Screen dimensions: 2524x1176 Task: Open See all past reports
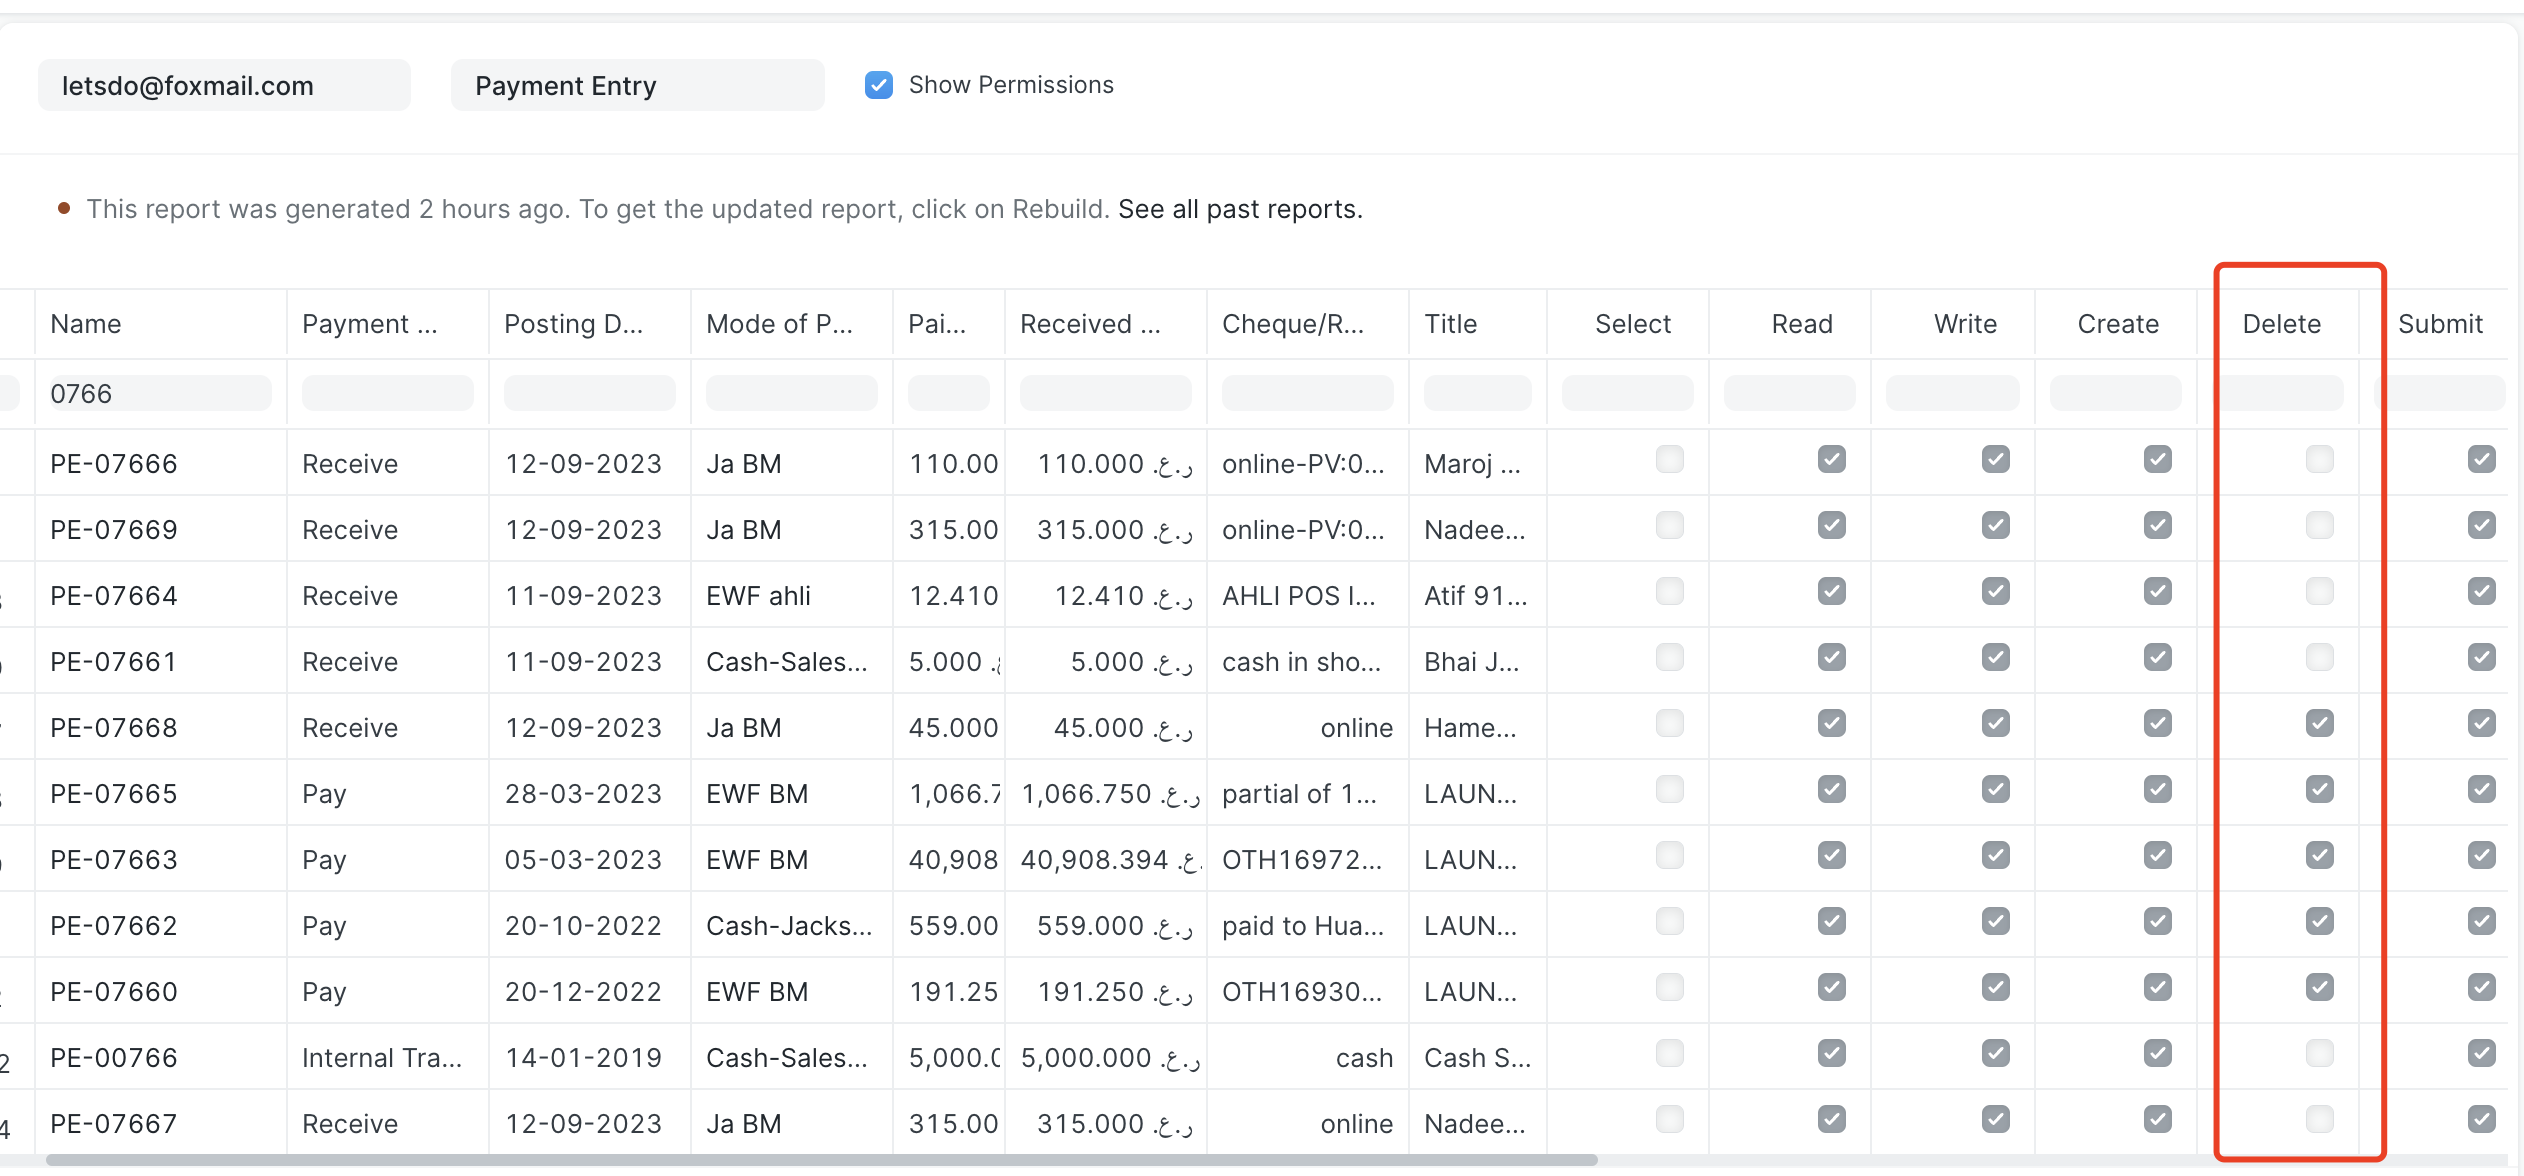click(1238, 209)
